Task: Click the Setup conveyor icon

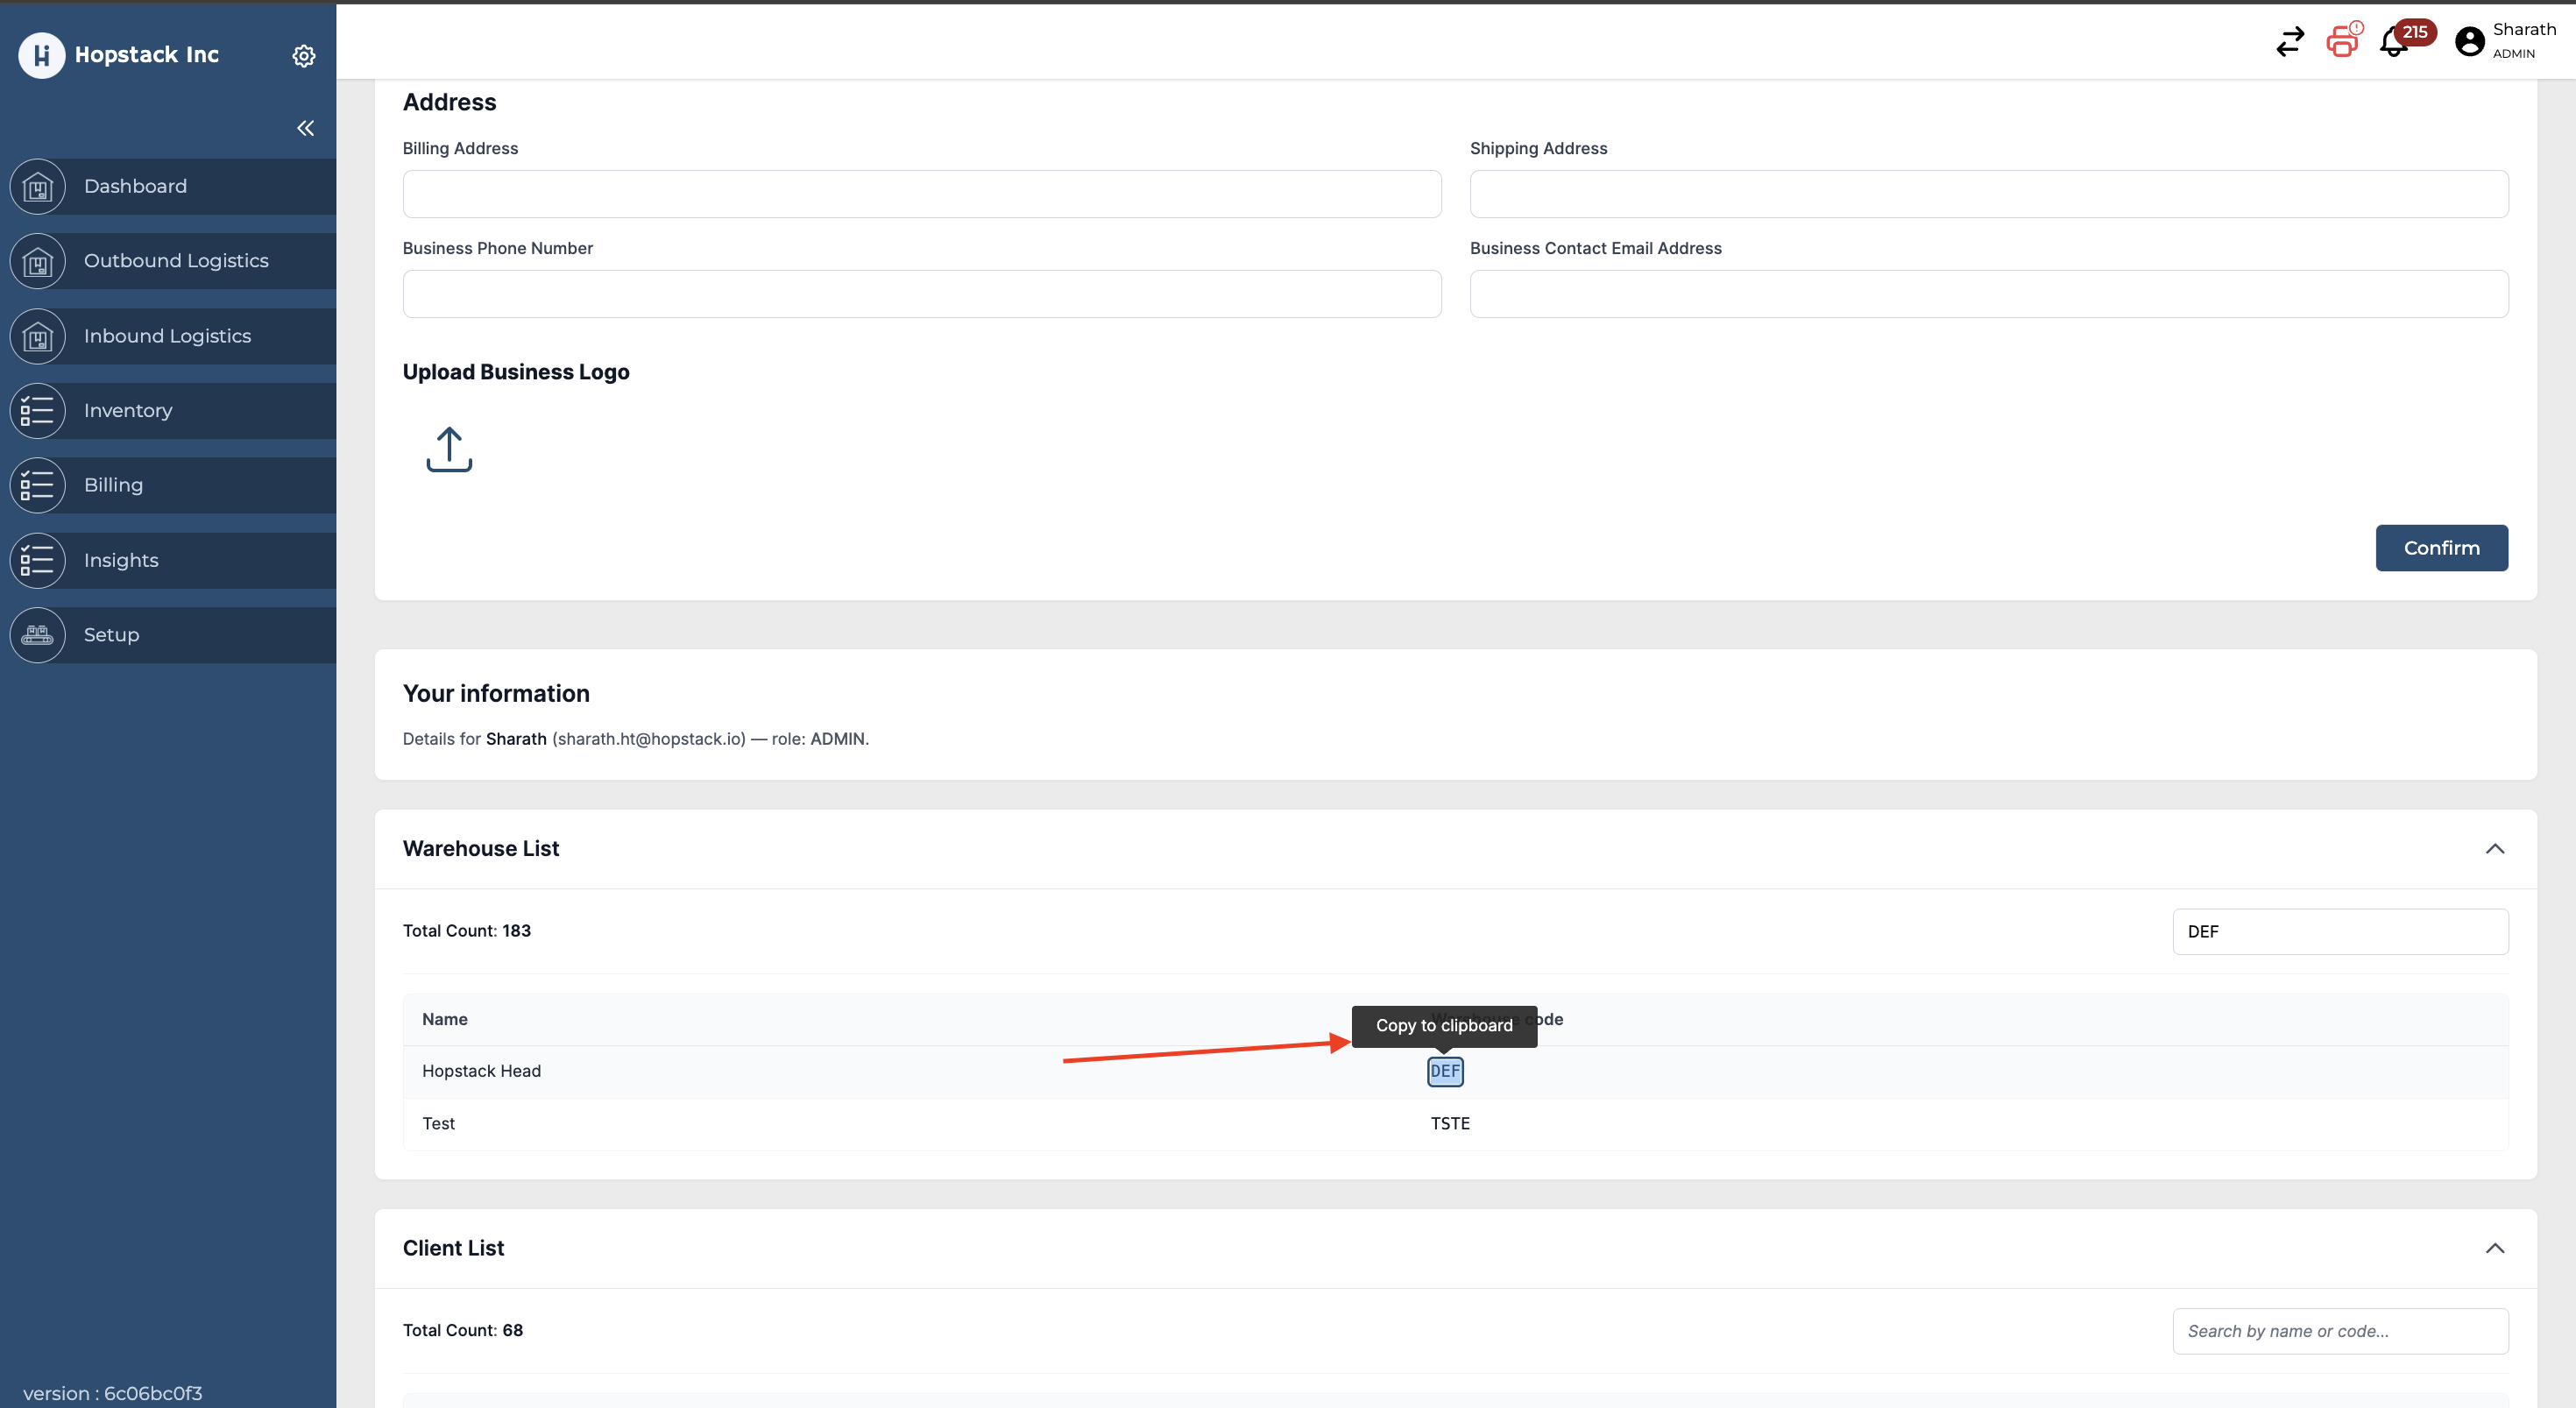Action: (38, 635)
